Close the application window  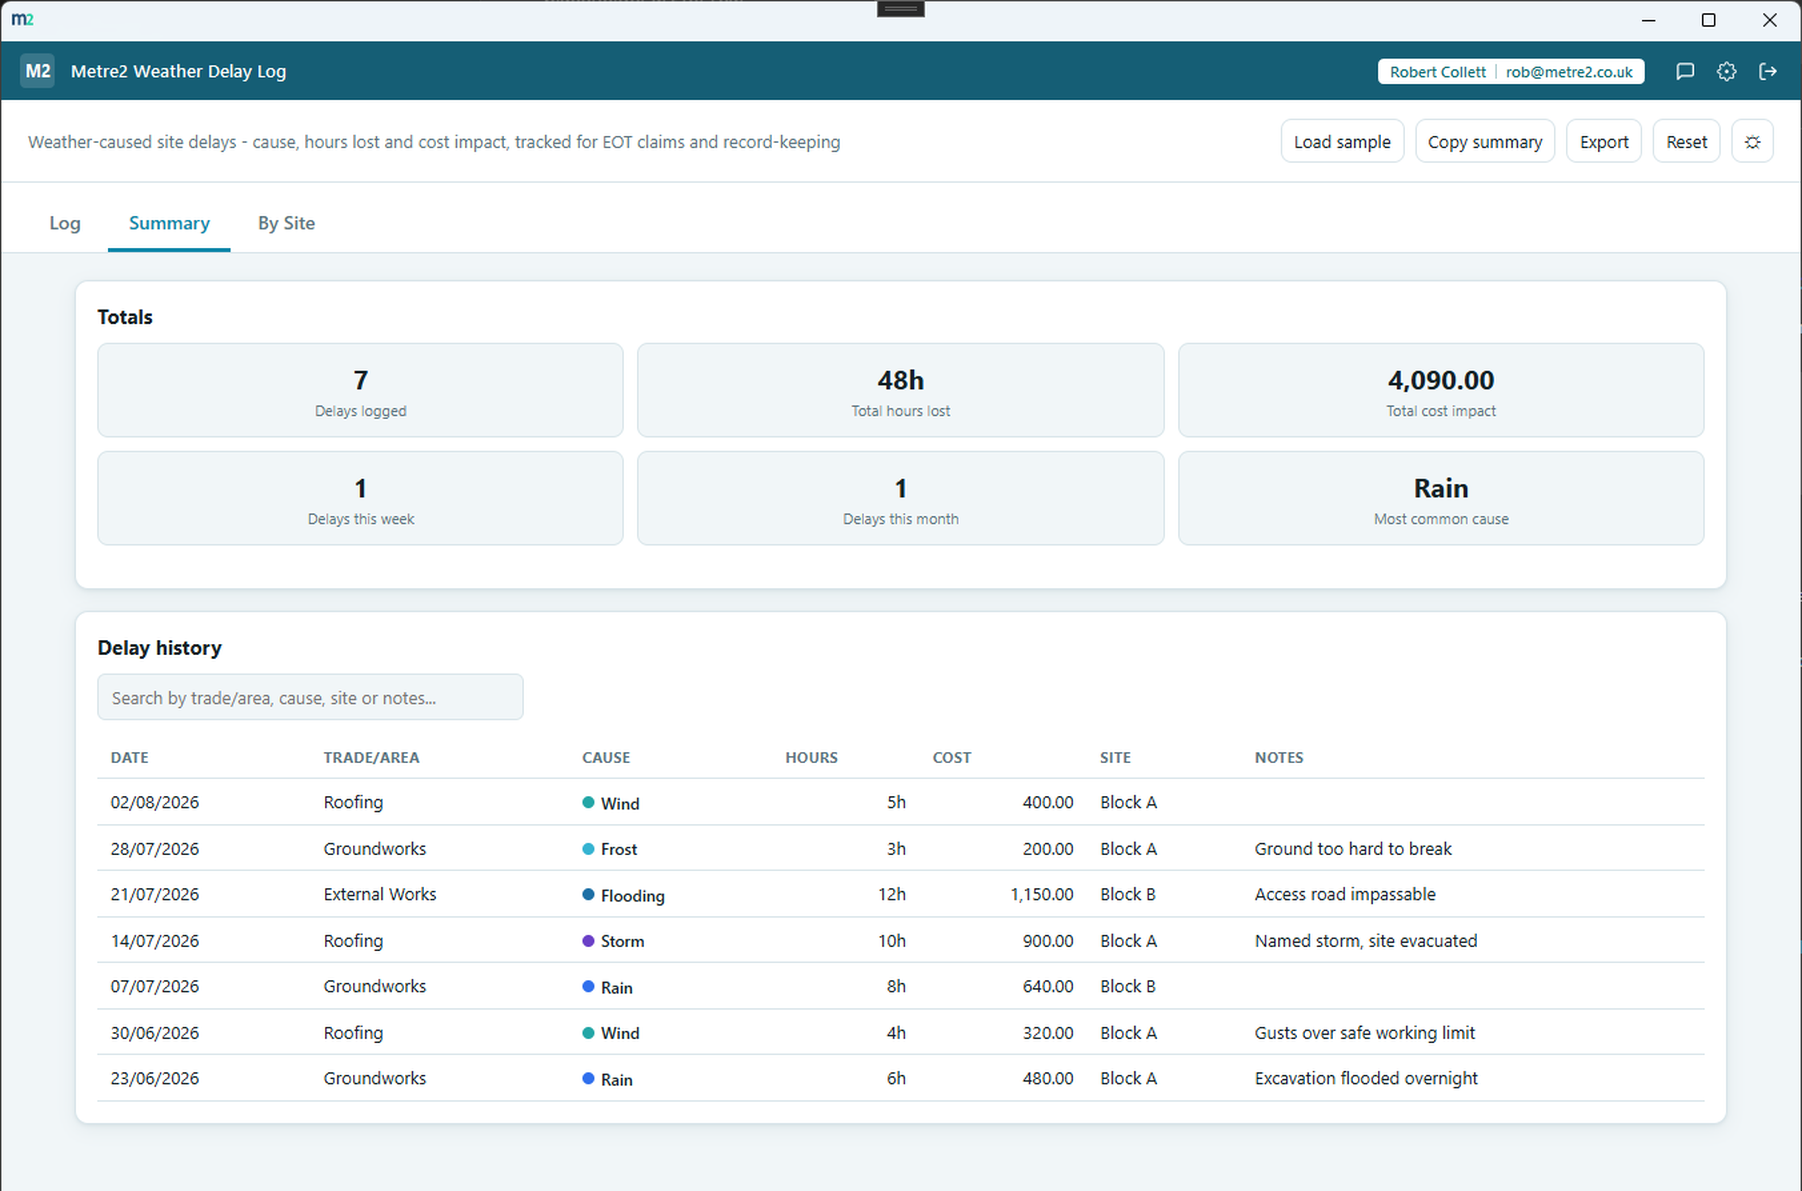tap(1769, 20)
